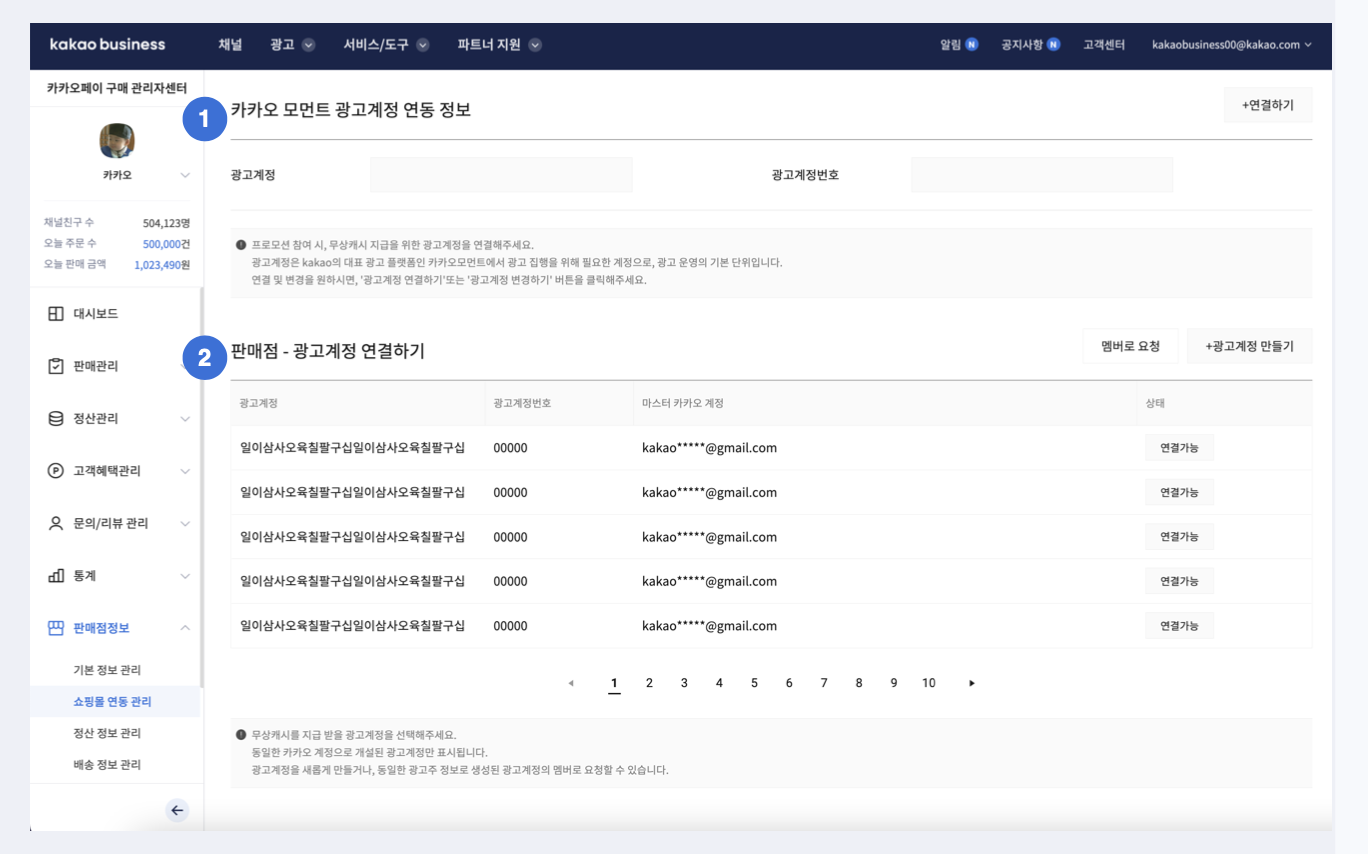Open the 파트너 지원 dropdown menu
1368x854 pixels.
coord(499,45)
